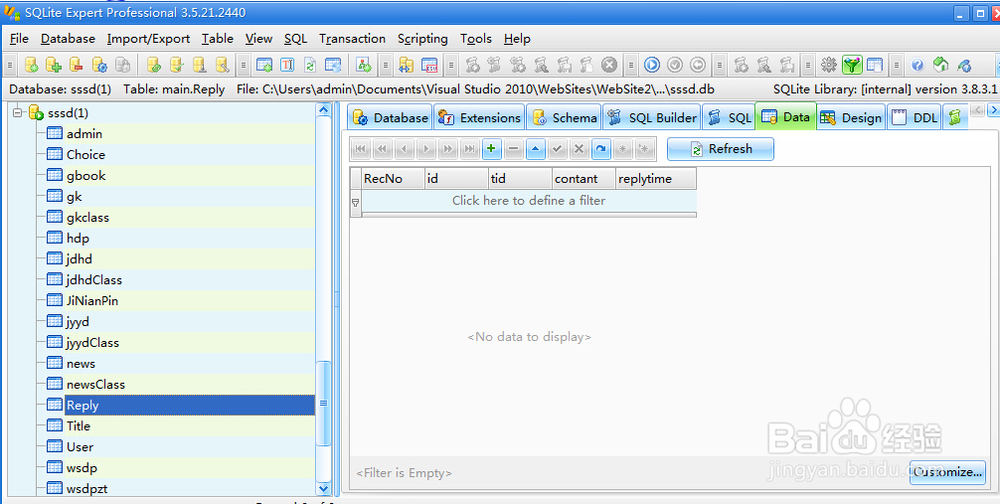The height and width of the screenshot is (504, 1000).
Task: Click the replytime column header
Action: click(x=656, y=179)
